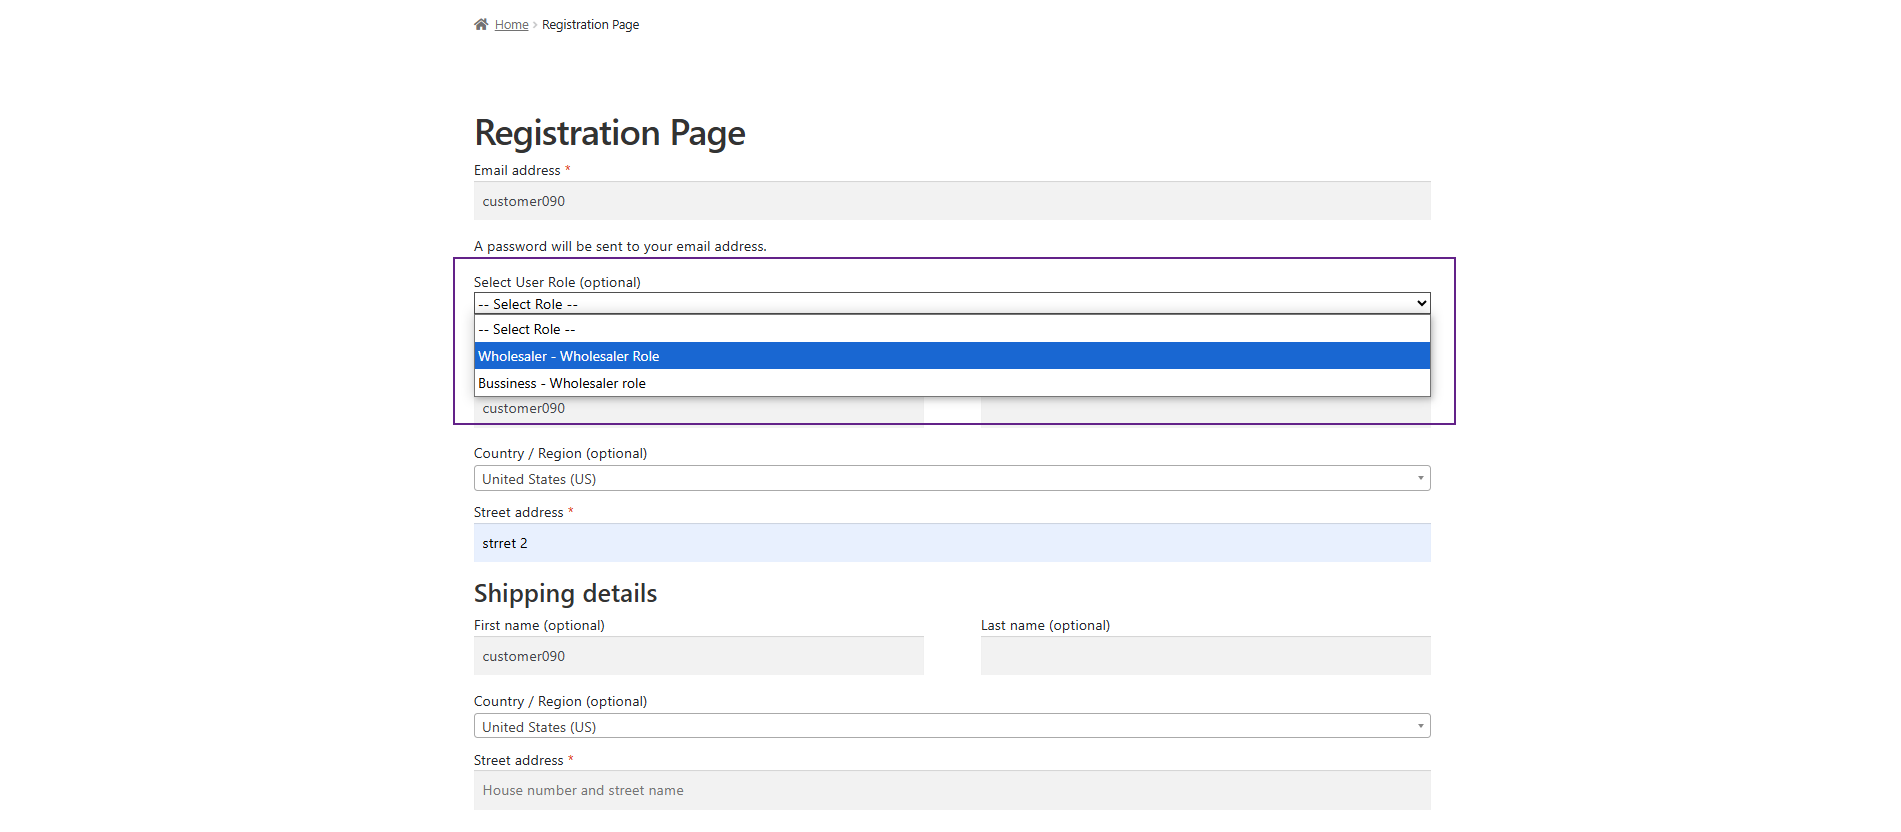Click the home icon in breadcrumb

[481, 24]
